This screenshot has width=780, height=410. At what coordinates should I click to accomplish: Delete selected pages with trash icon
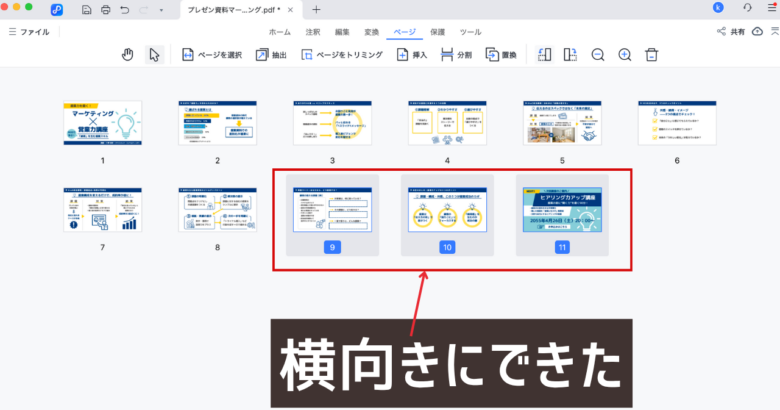tap(651, 55)
